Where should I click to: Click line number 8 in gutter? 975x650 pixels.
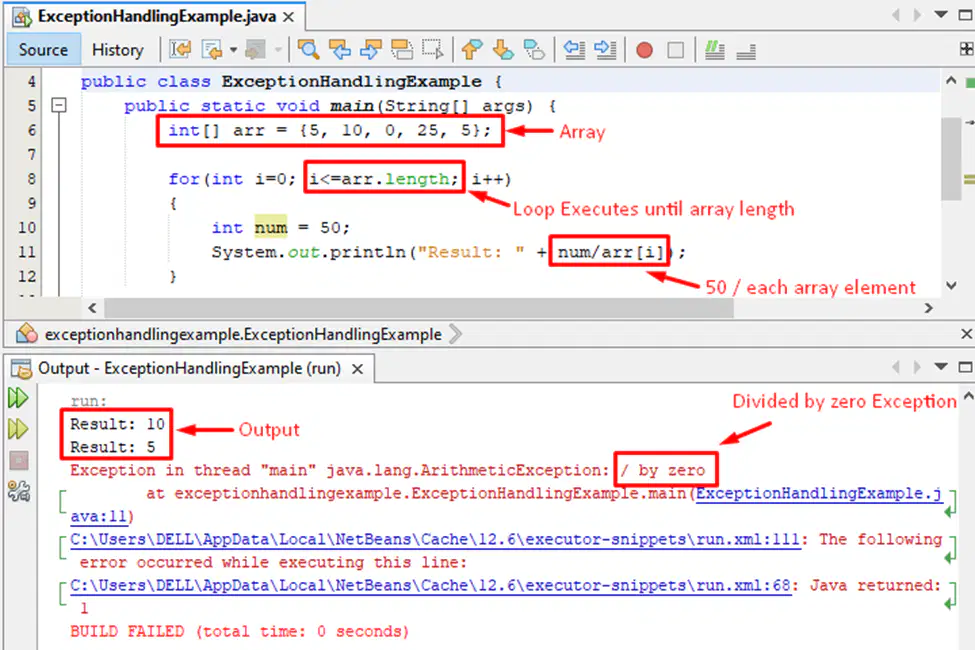31,179
